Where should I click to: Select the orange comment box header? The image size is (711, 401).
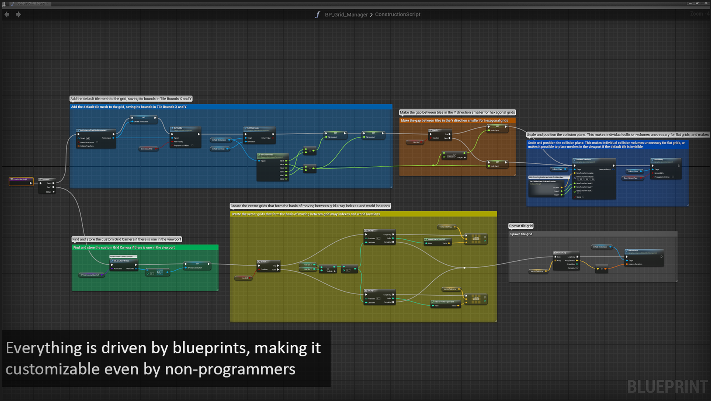[457, 121]
